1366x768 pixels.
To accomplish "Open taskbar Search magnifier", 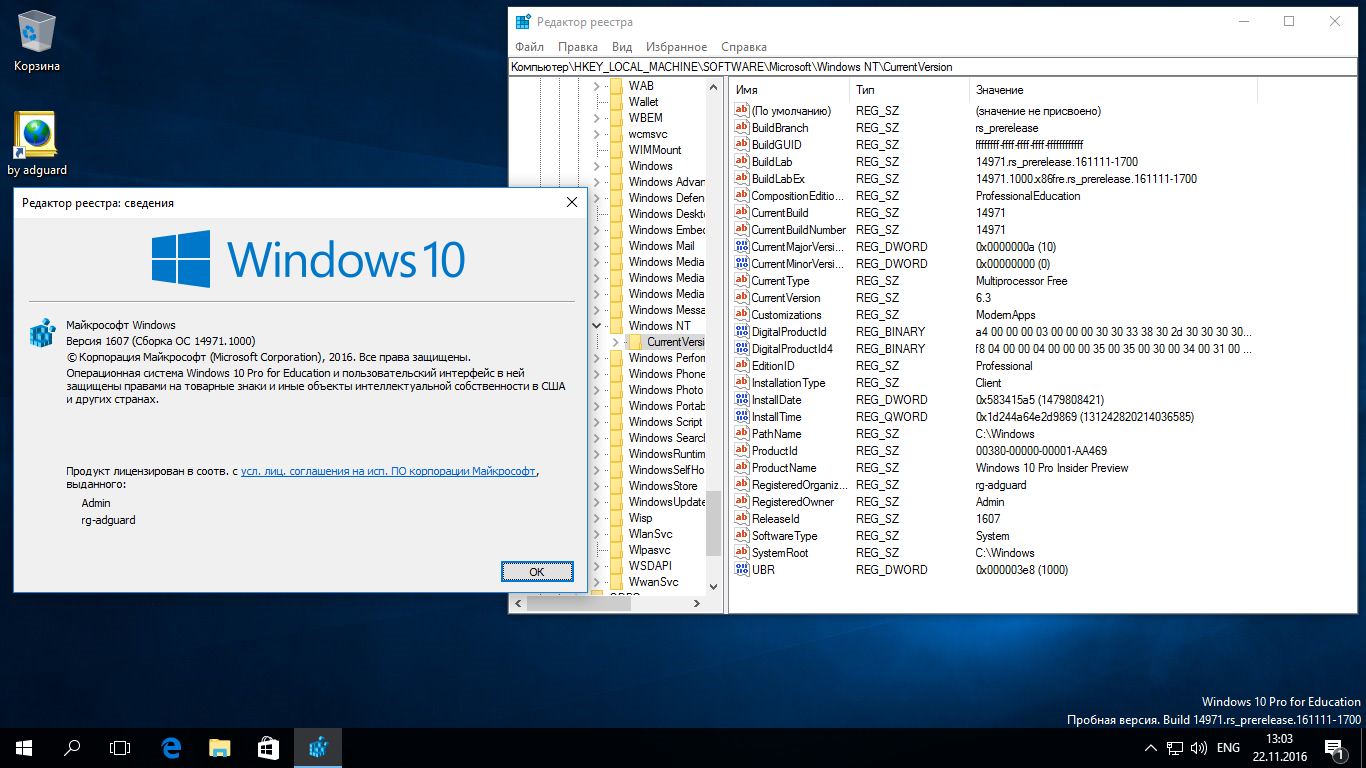I will coord(72,747).
